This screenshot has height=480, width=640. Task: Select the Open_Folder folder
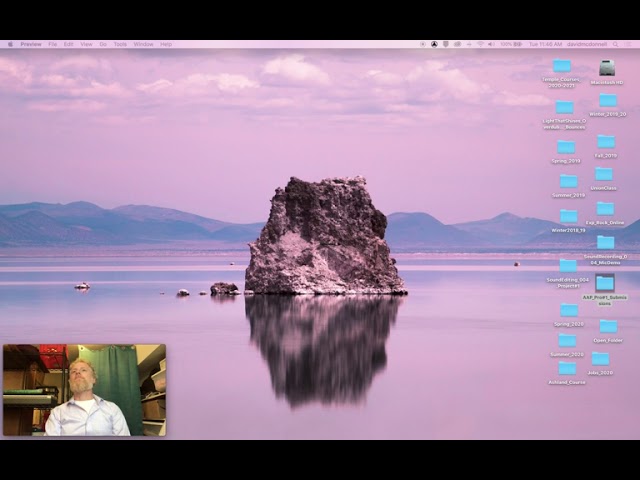click(608, 327)
